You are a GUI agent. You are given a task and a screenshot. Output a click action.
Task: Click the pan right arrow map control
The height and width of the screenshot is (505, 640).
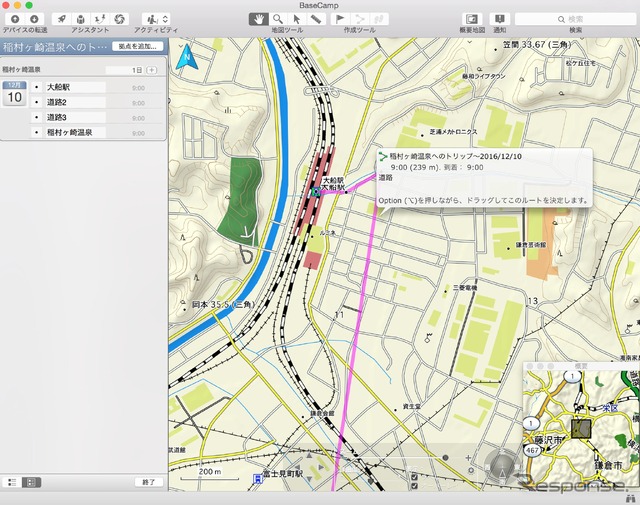click(x=321, y=467)
